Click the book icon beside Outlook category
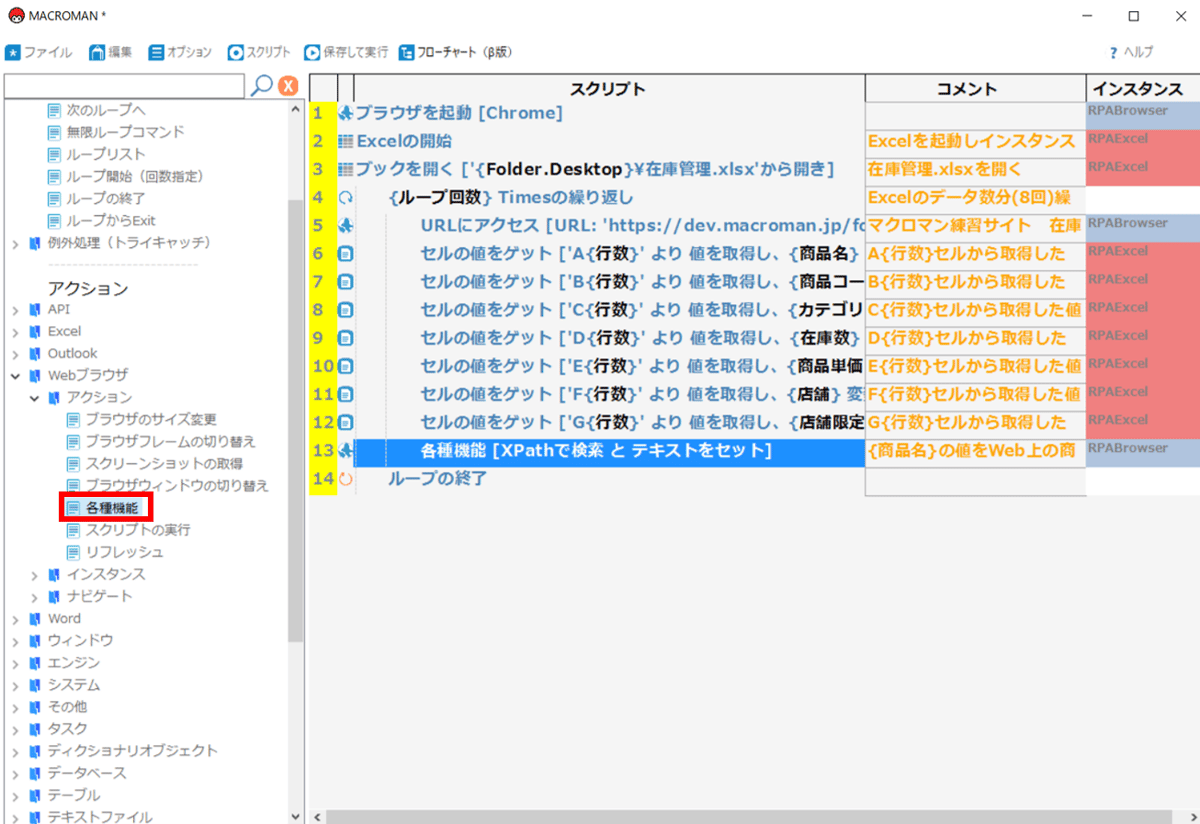 [x=36, y=353]
